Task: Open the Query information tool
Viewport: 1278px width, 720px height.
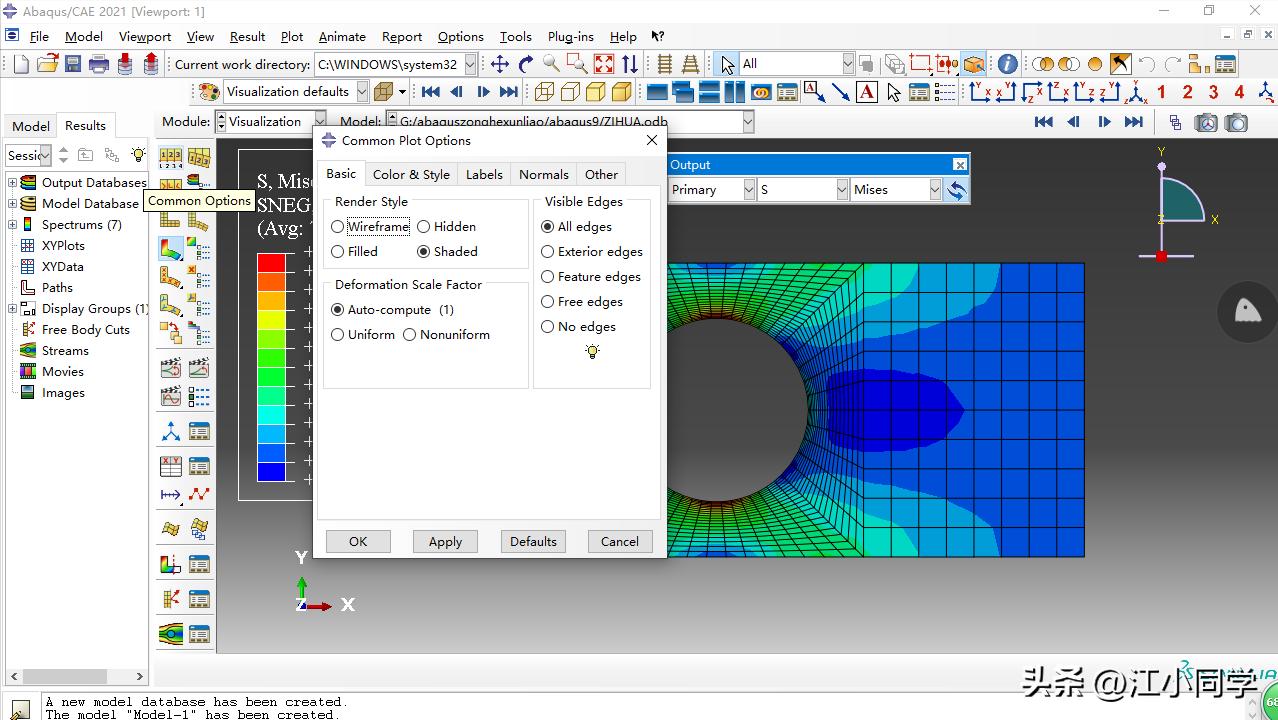Action: pyautogui.click(x=1007, y=64)
